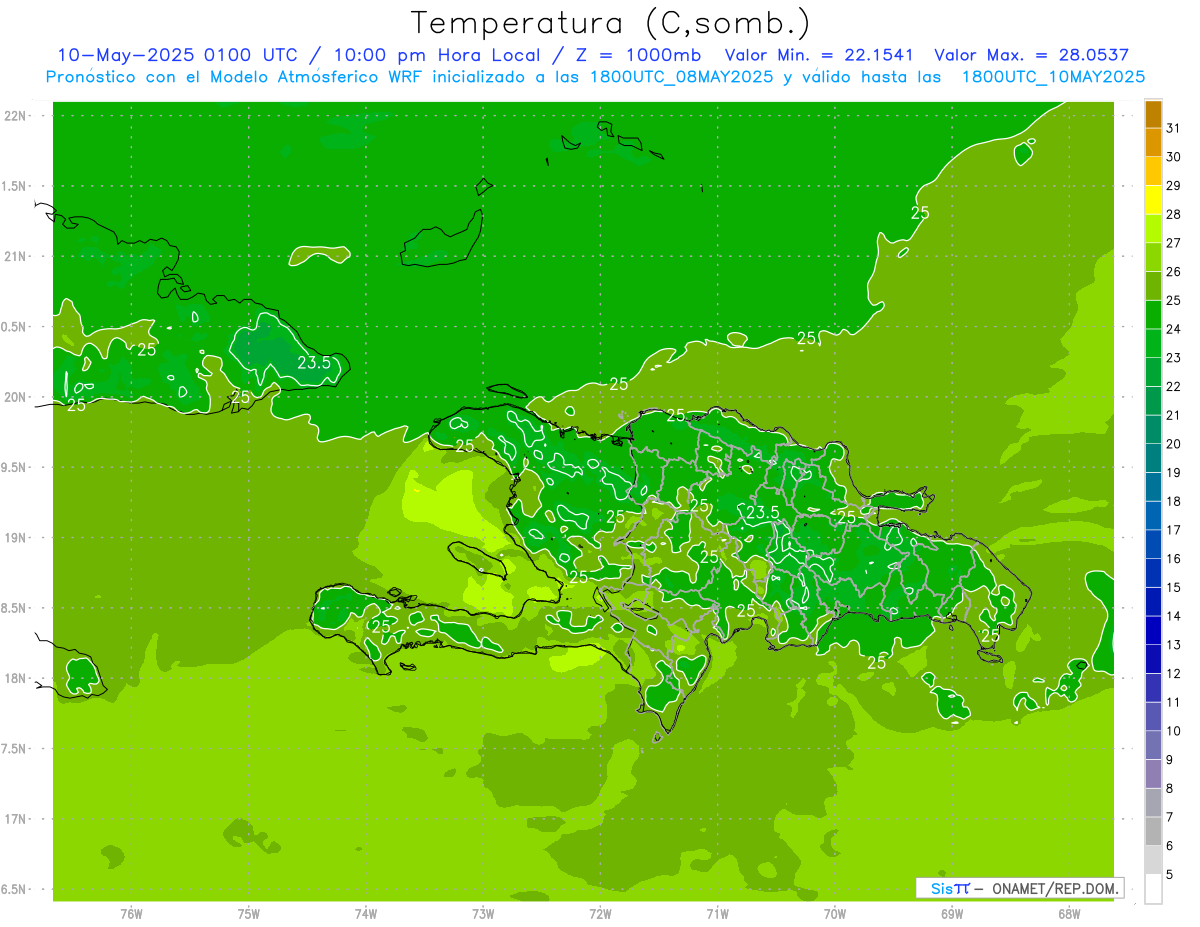Viewport: 1200px width, 927px height.
Task: Click the '18N' latitude axis label
Action: tap(16, 678)
